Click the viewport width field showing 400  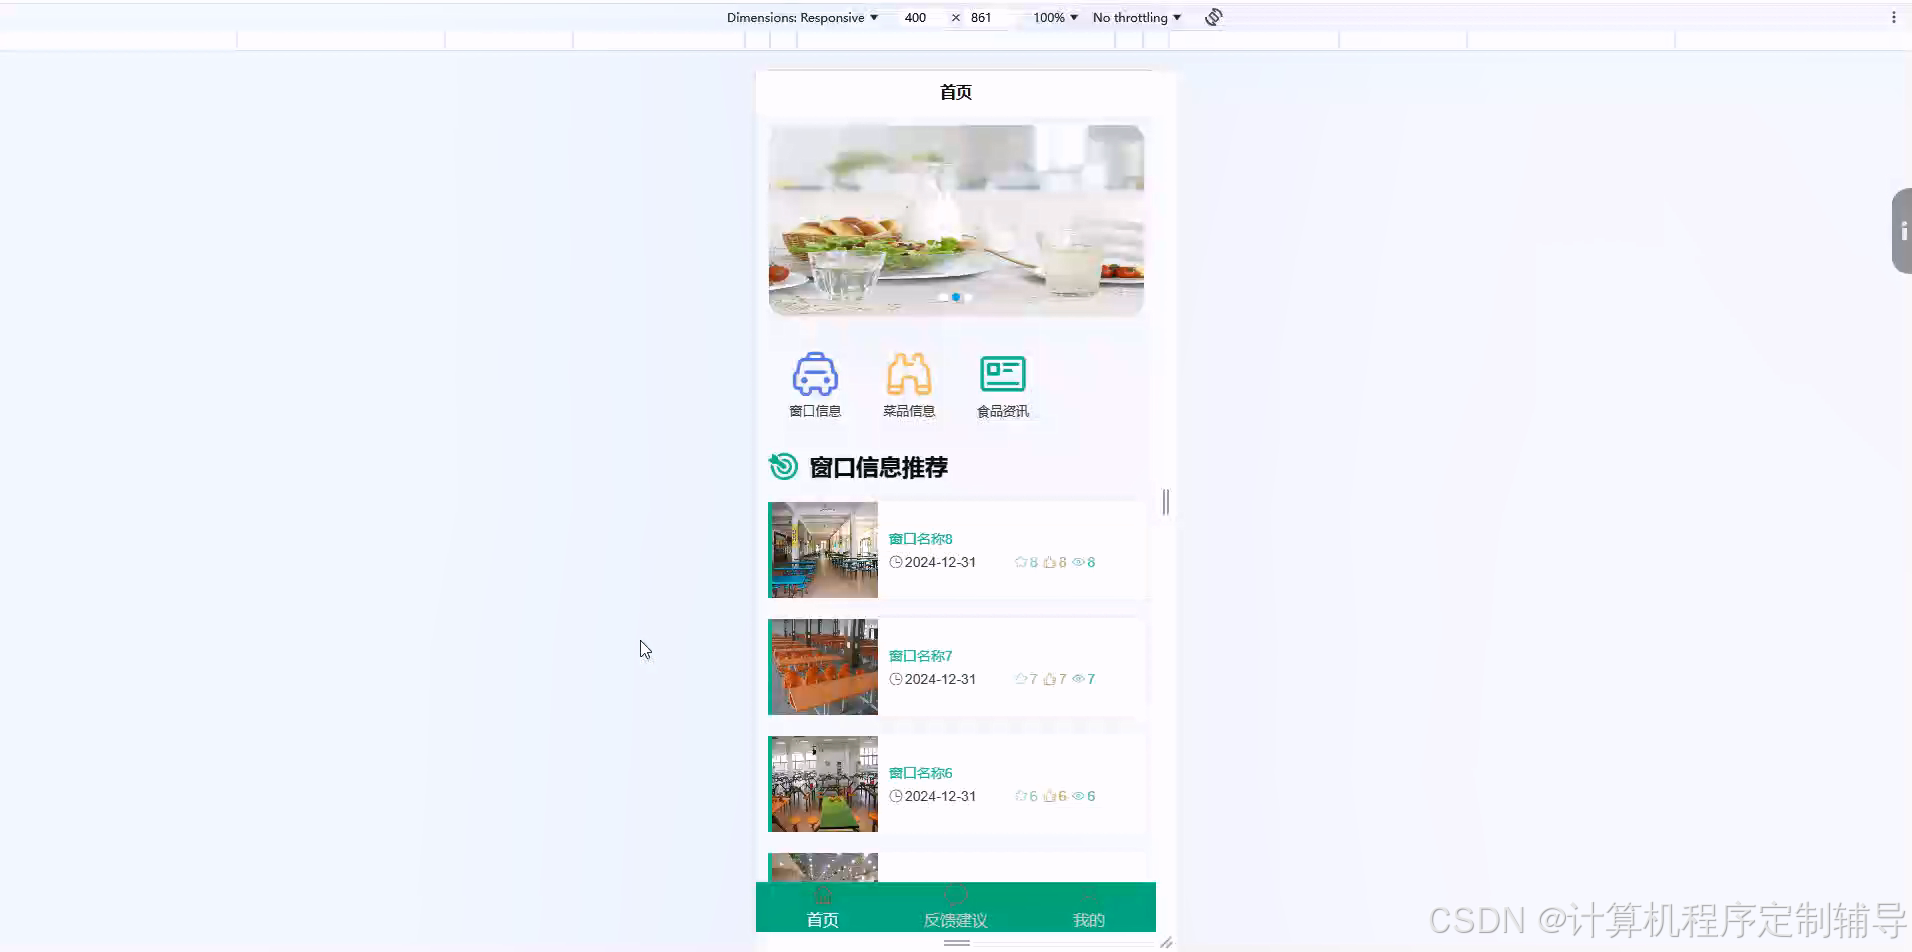pos(915,17)
